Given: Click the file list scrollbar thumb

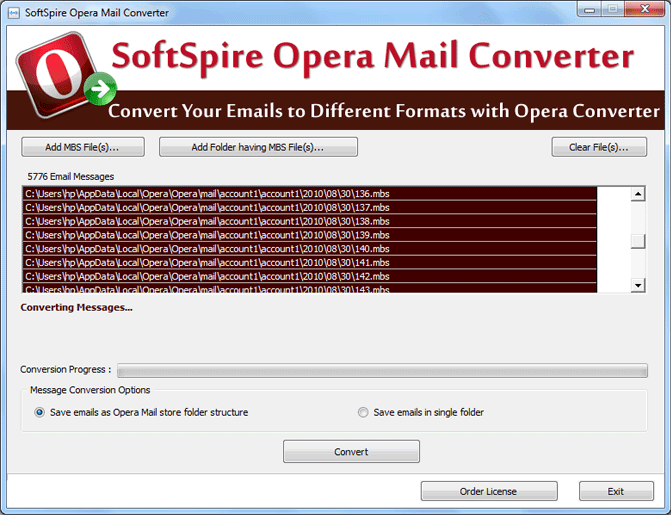Looking at the screenshot, I should [638, 241].
